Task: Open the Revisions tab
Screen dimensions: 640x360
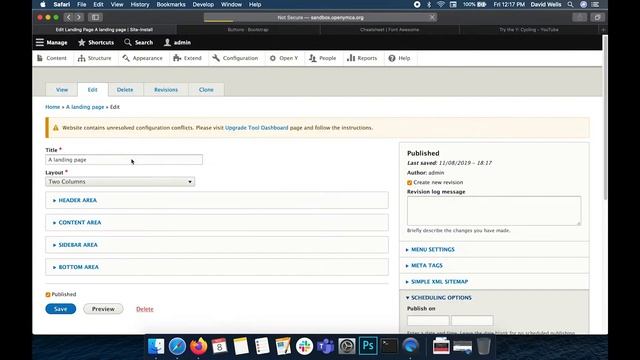Action: pyautogui.click(x=166, y=89)
